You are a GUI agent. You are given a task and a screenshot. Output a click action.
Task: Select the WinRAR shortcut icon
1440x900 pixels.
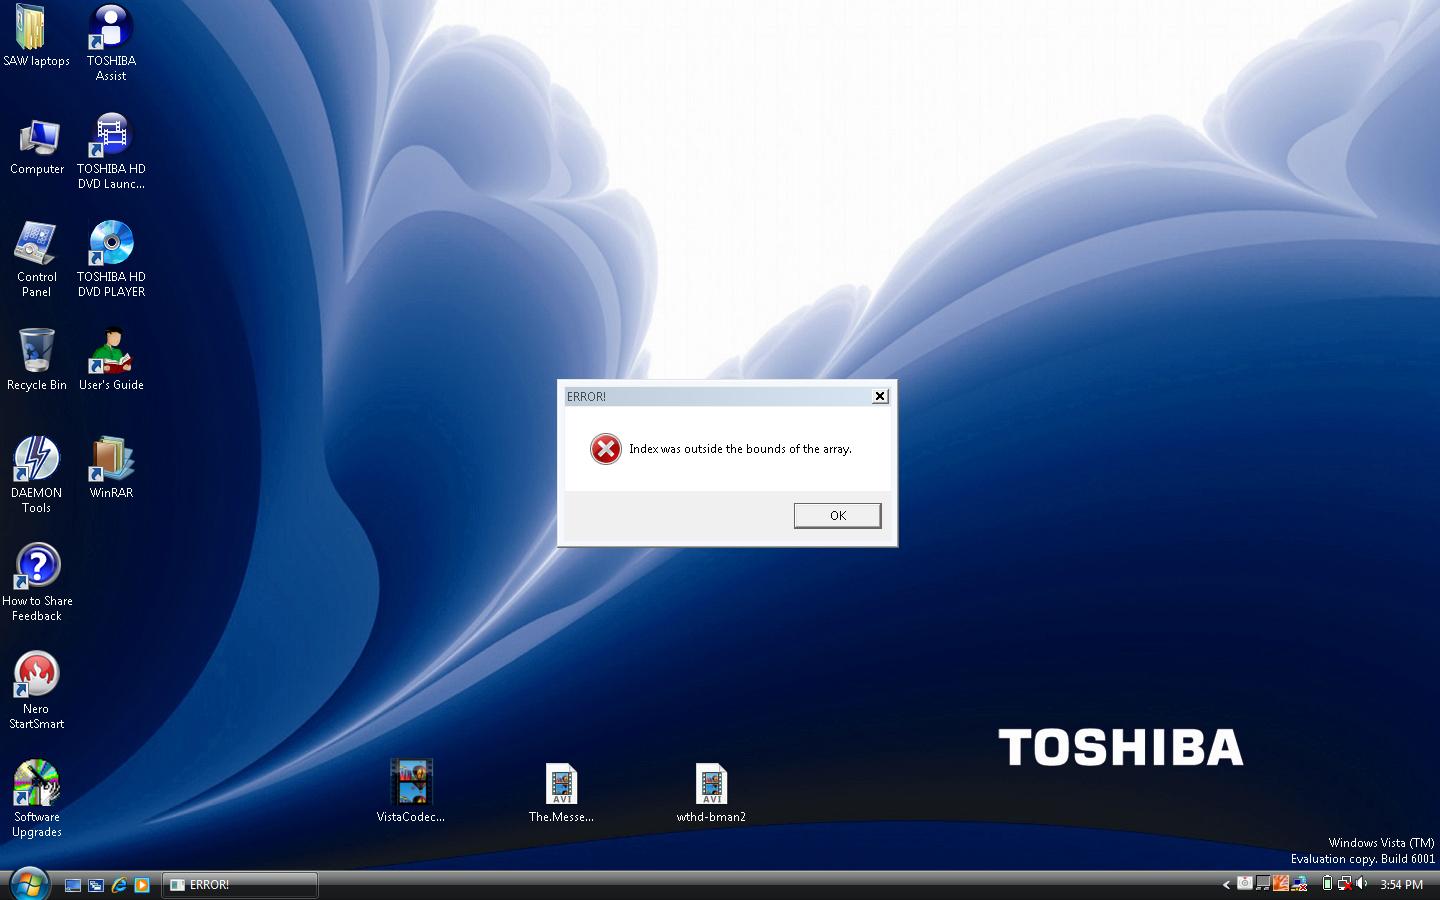[x=111, y=467]
